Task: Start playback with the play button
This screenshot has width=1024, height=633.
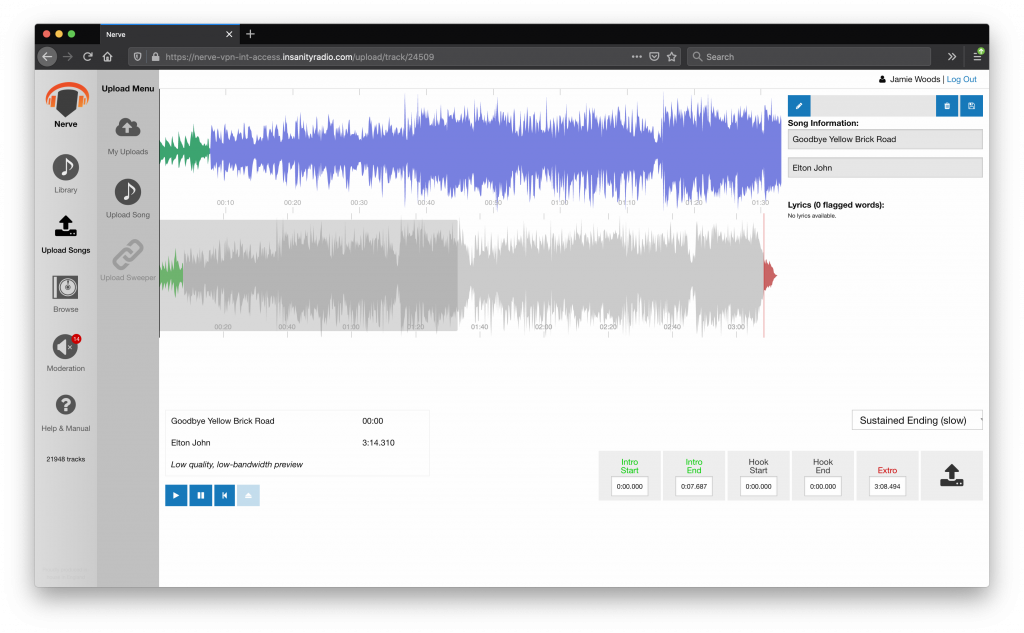Action: coord(176,495)
